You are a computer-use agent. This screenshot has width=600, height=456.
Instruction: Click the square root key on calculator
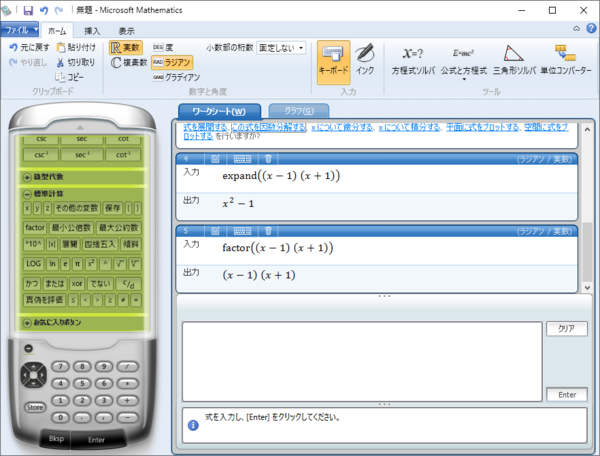coord(119,264)
